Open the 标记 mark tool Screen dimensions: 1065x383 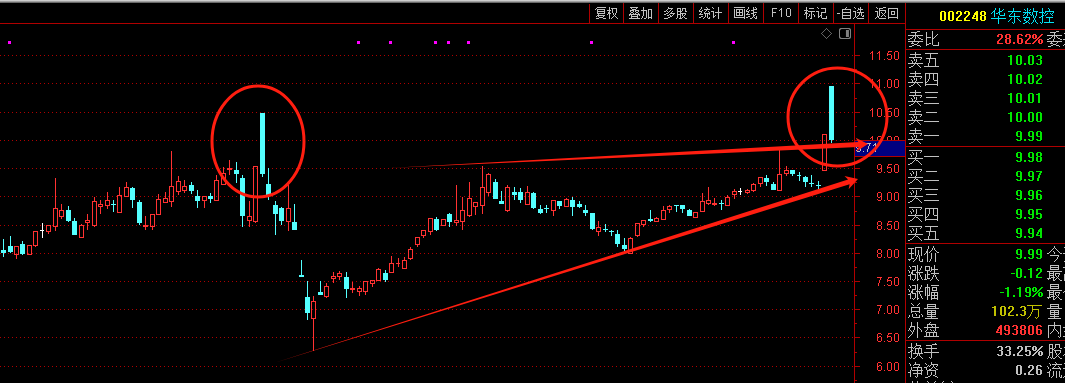tap(816, 13)
